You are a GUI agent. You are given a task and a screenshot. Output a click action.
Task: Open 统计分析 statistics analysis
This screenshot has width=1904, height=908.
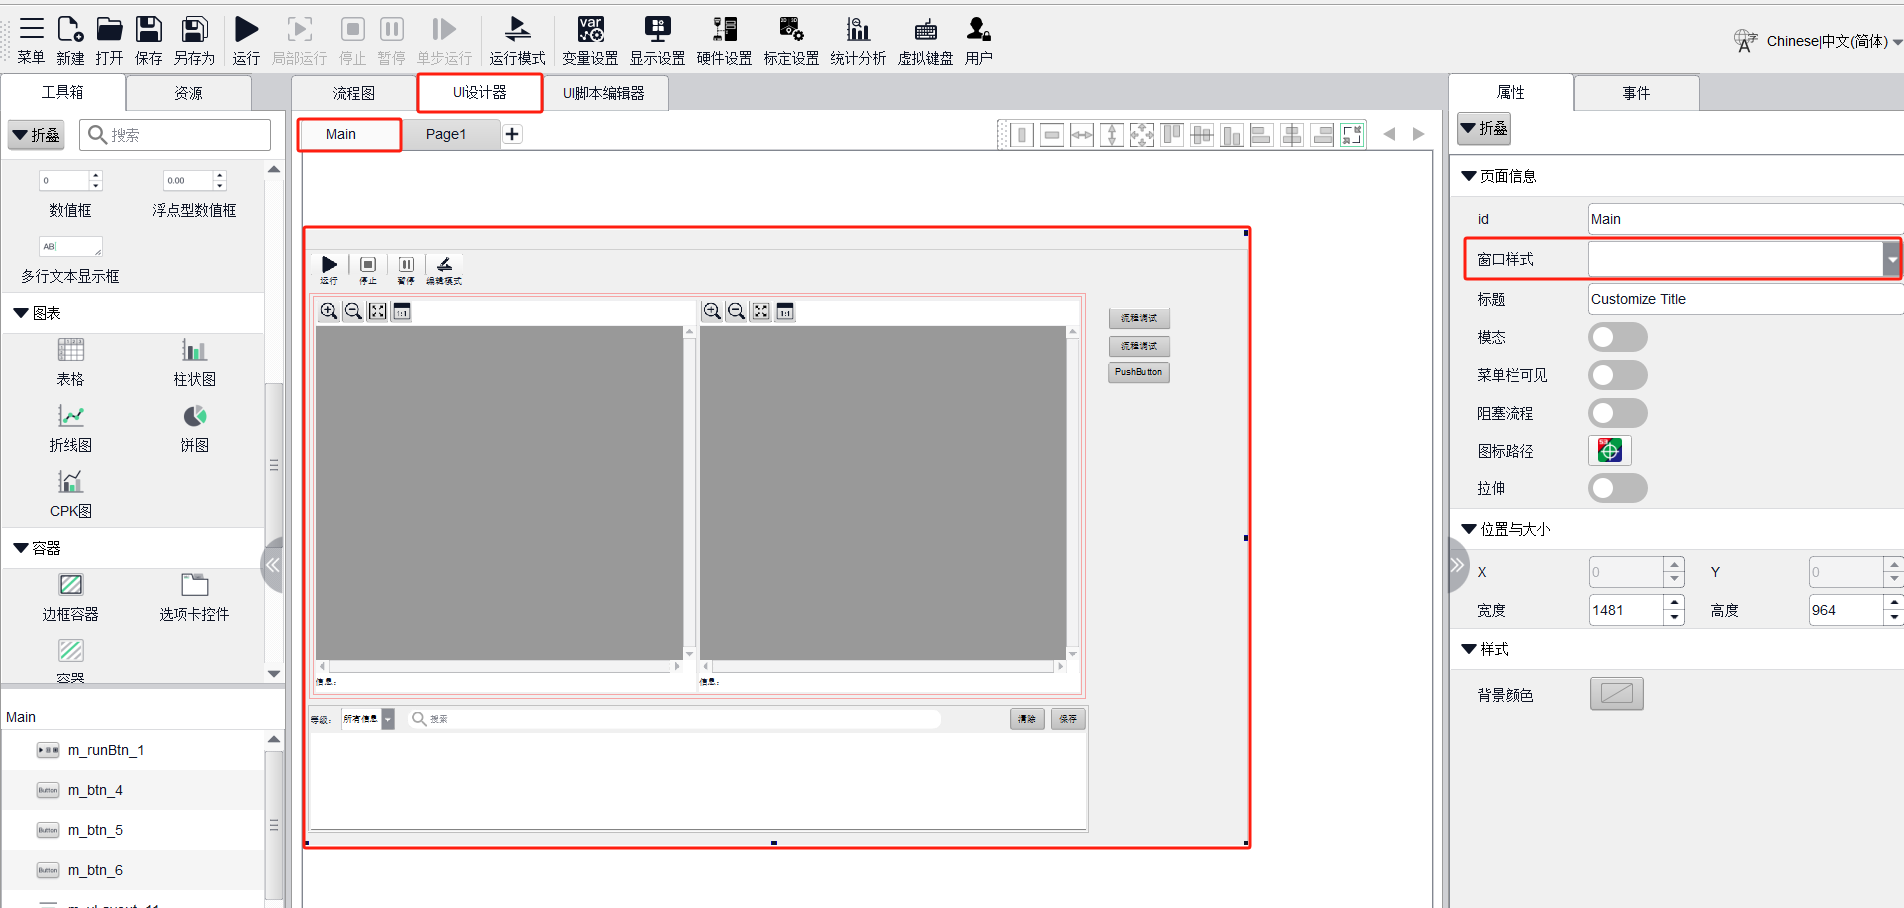pos(858,41)
